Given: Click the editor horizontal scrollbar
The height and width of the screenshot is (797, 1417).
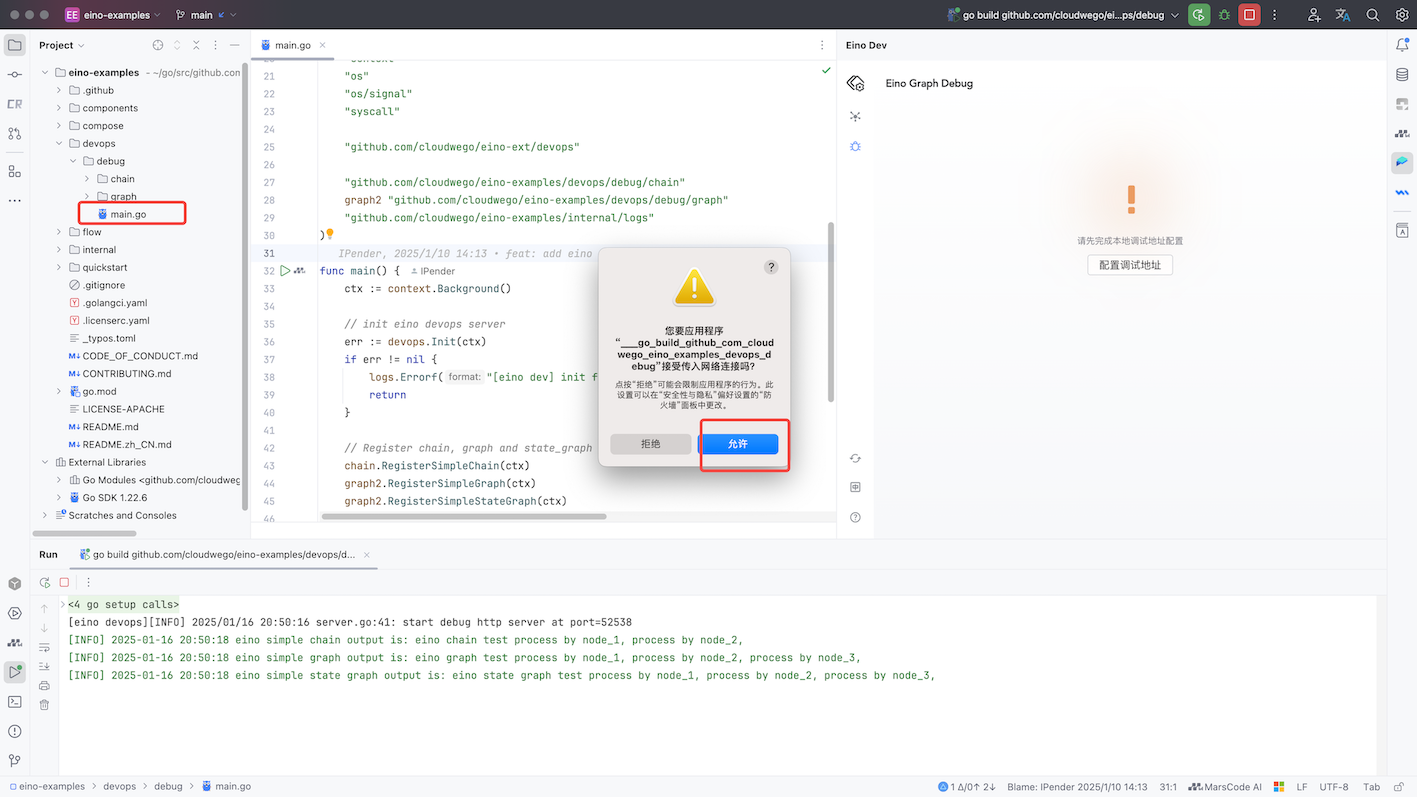Looking at the screenshot, I should coord(464,517).
